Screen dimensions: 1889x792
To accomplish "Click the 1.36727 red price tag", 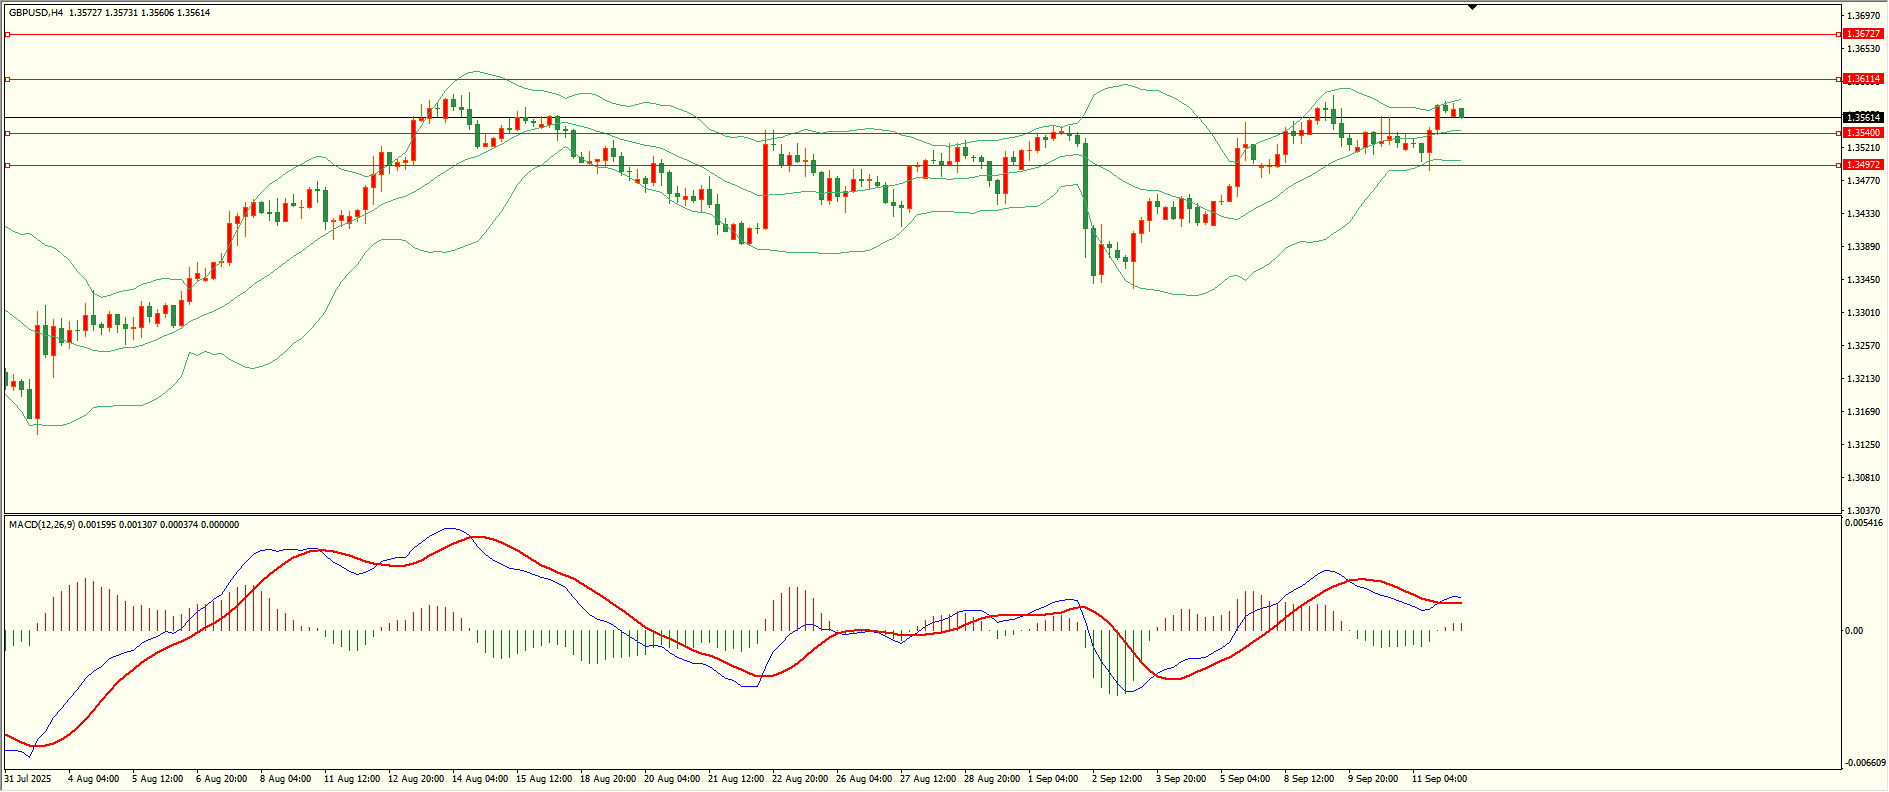I will click(x=1863, y=34).
